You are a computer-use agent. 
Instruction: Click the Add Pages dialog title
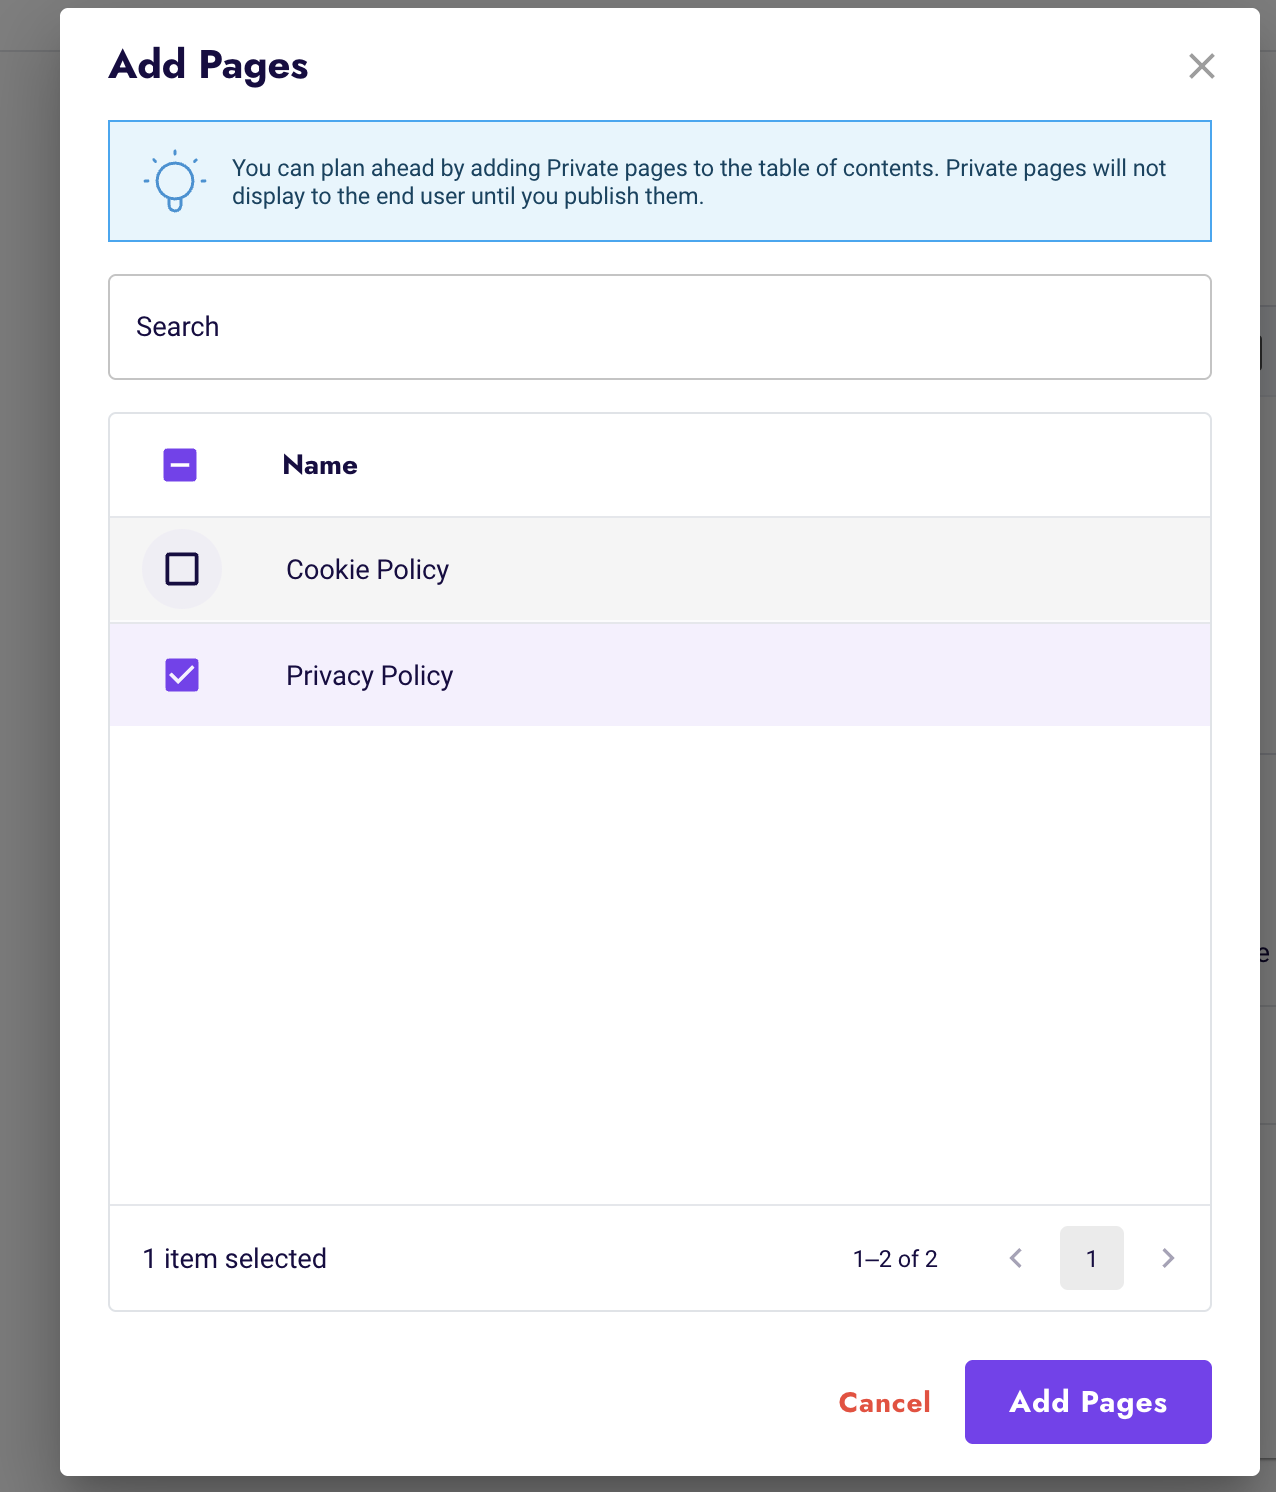coord(208,66)
